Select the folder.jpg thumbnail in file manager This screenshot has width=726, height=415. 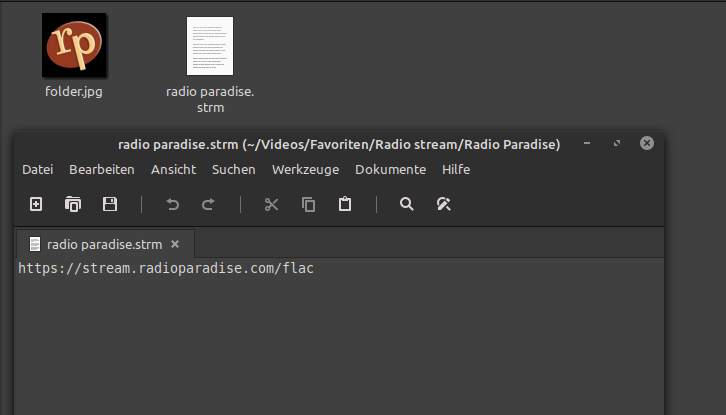[x=74, y=45]
